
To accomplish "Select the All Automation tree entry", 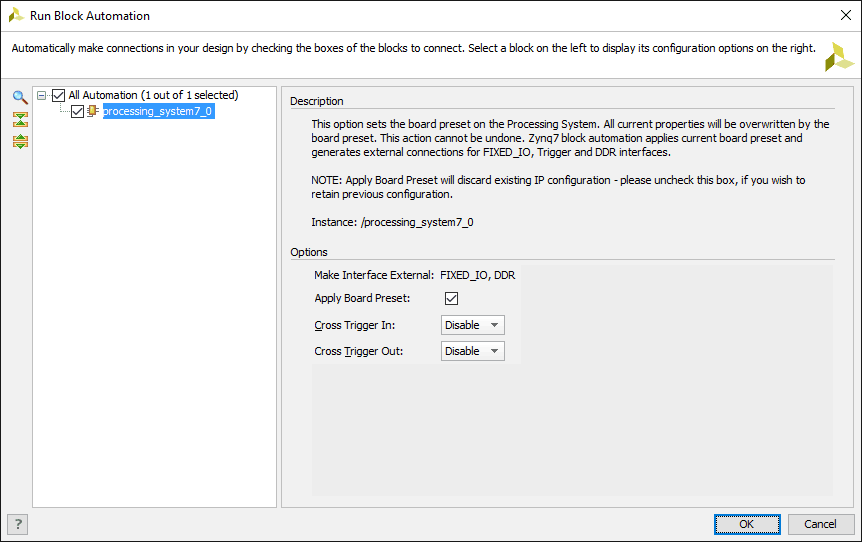I will [x=152, y=95].
